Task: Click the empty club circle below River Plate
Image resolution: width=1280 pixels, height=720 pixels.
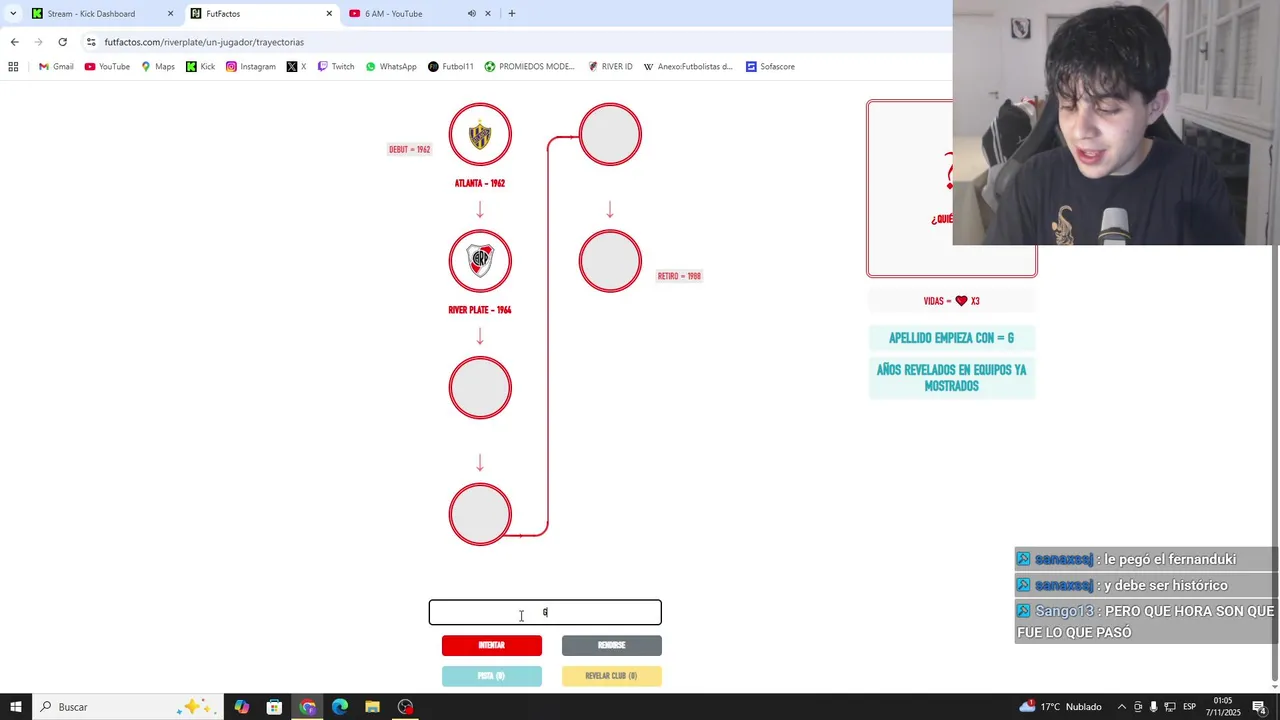Action: tap(480, 388)
